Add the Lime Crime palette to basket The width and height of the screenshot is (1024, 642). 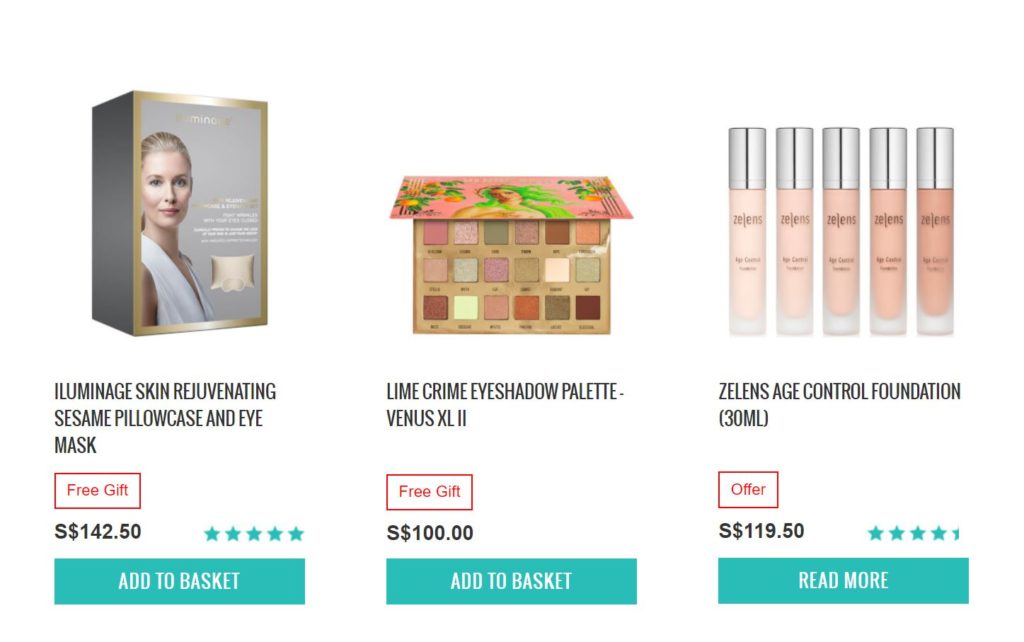[x=511, y=581]
